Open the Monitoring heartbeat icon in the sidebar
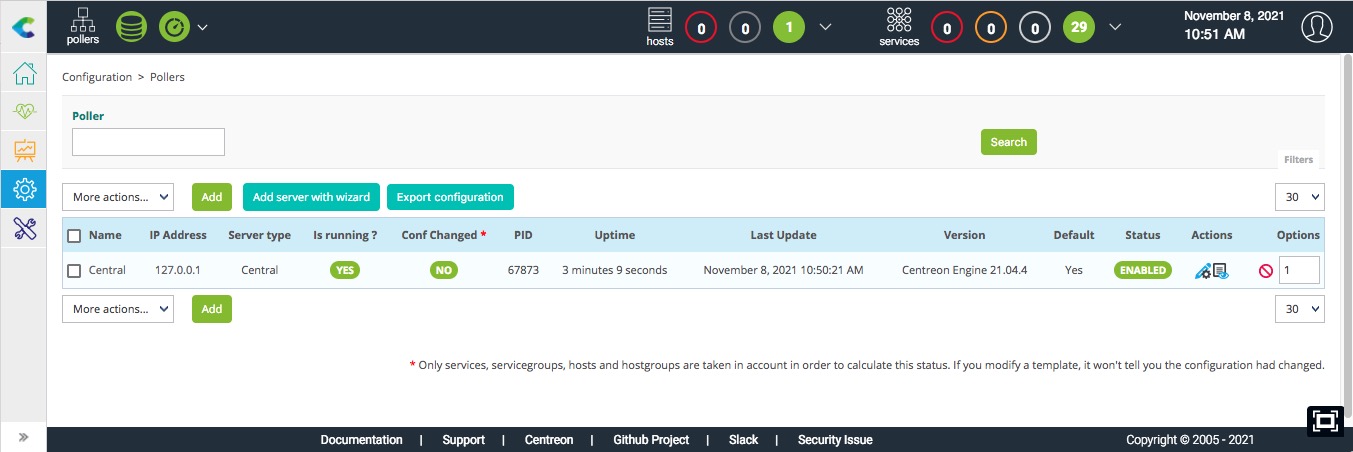Viewport: 1353px width, 452px height. (x=24, y=112)
